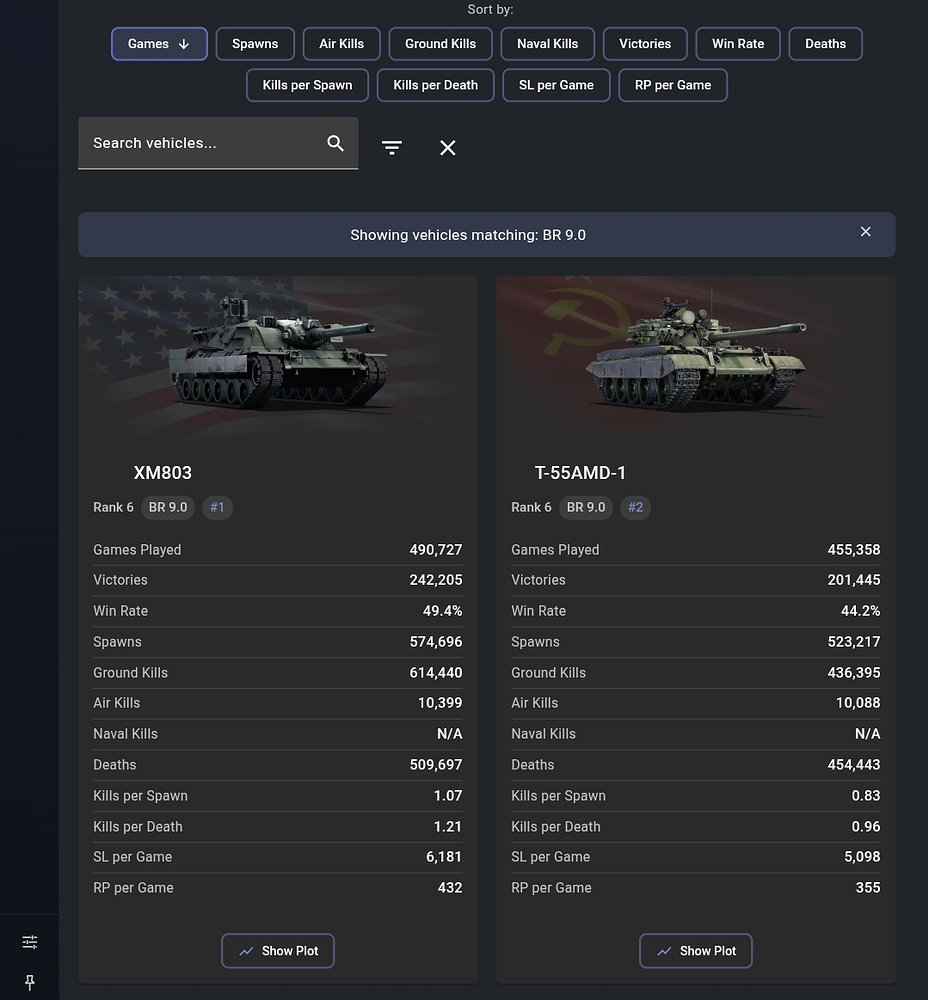Sort vehicles by Victories
The width and height of the screenshot is (928, 1000).
(645, 44)
